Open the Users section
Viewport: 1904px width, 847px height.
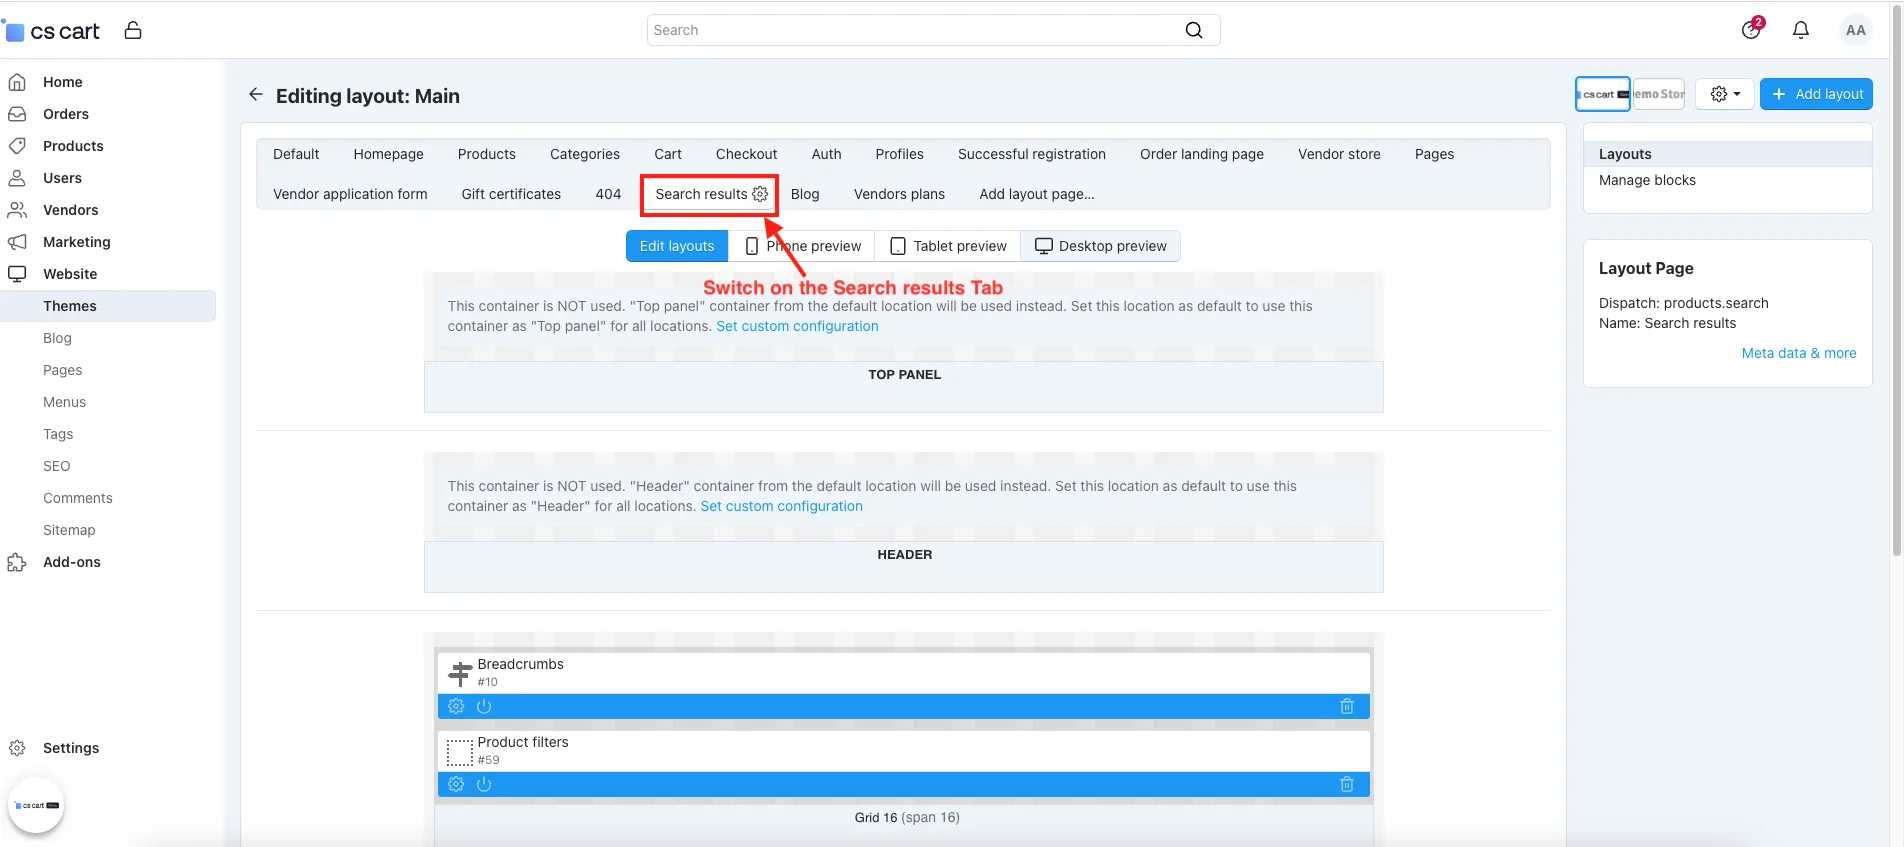[62, 178]
